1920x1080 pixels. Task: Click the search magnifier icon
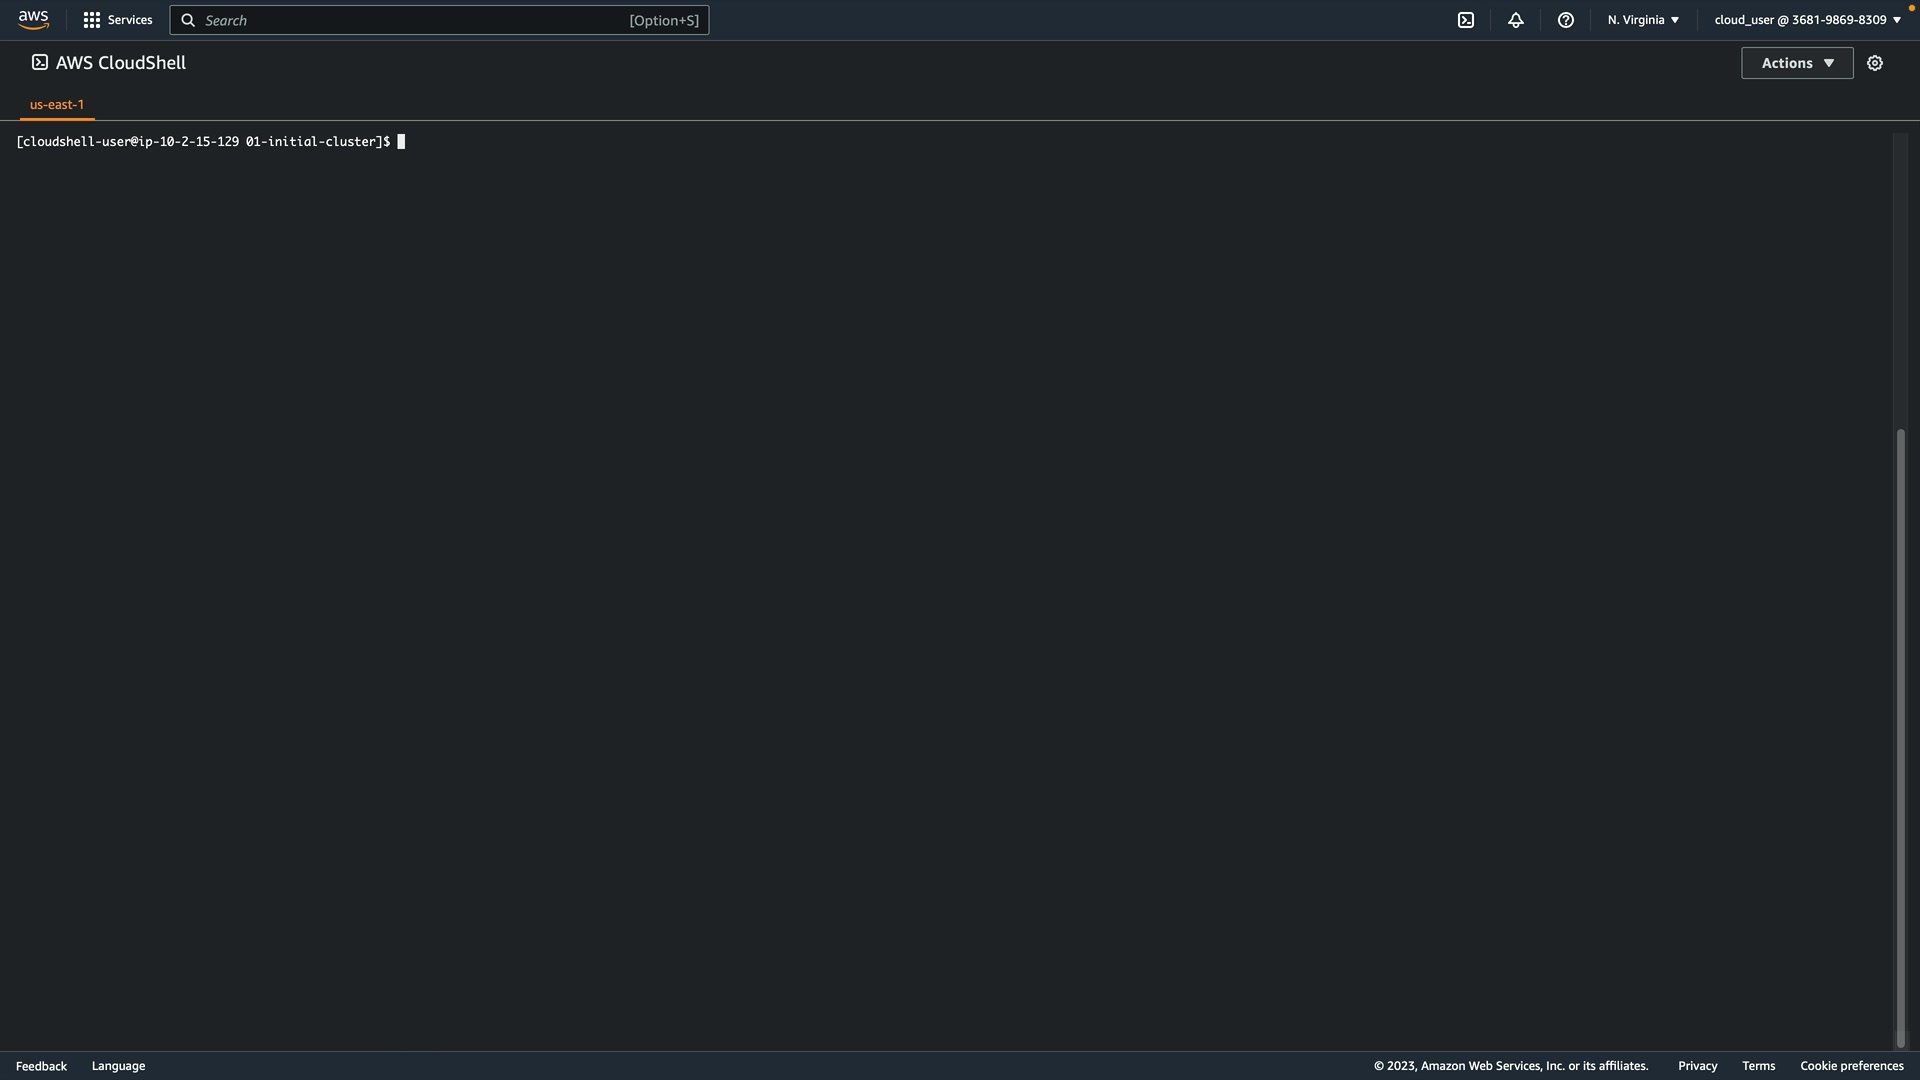pyautogui.click(x=188, y=20)
